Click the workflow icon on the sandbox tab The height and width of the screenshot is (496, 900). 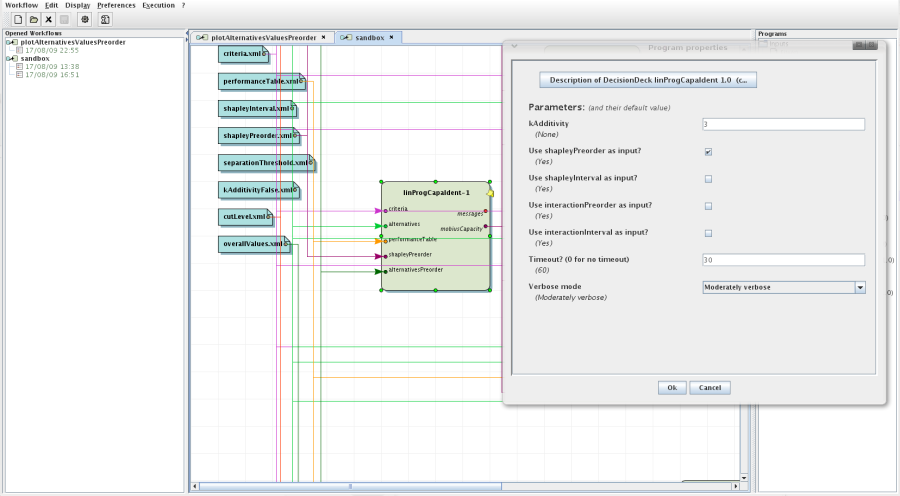[346, 37]
